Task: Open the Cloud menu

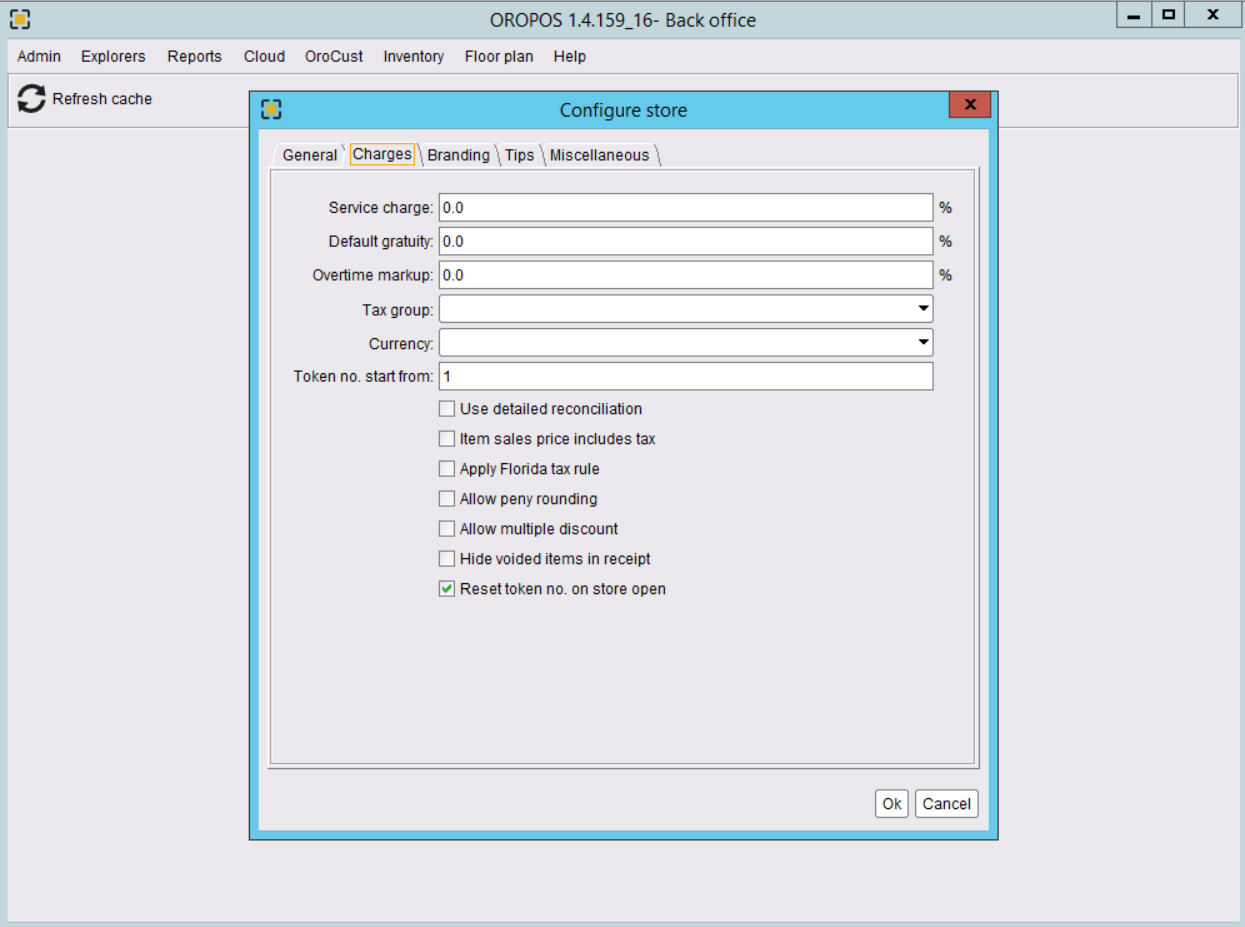Action: point(264,57)
